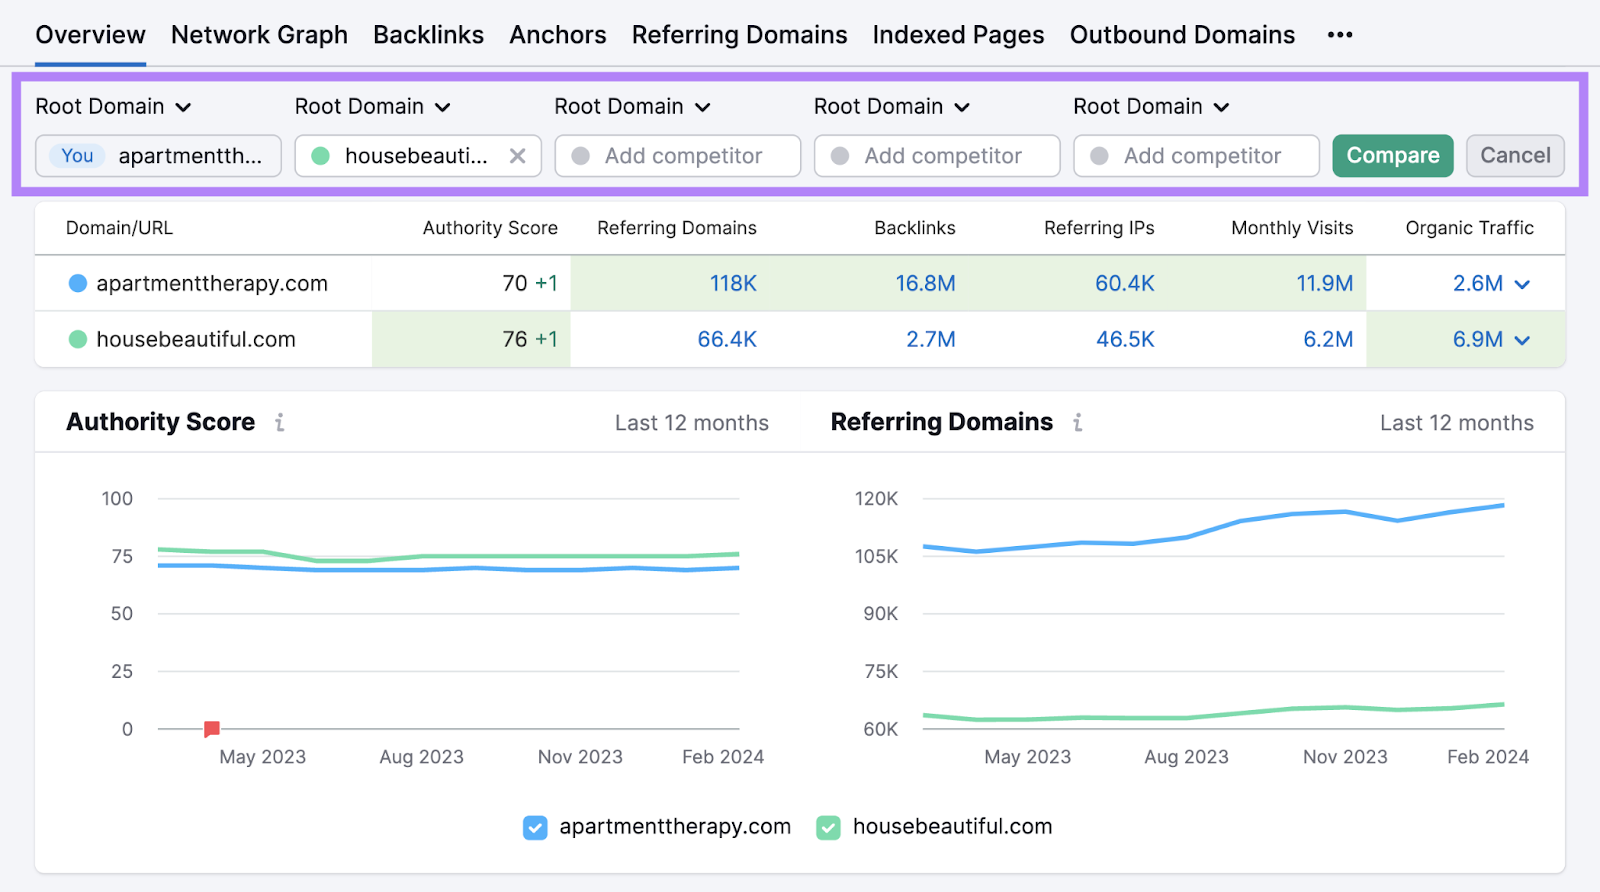Open the Network Graph tab
Viewport: 1600px width, 892px height.
tap(259, 35)
